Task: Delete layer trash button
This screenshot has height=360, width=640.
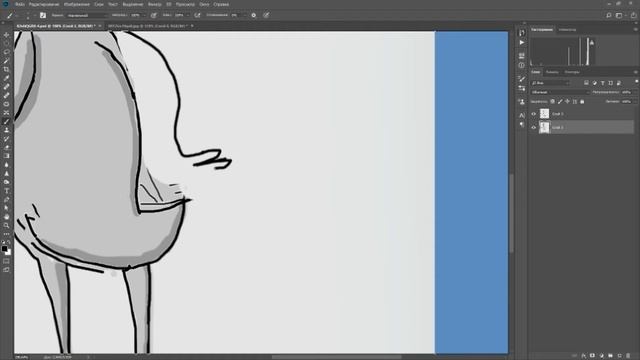Action: coord(628,356)
